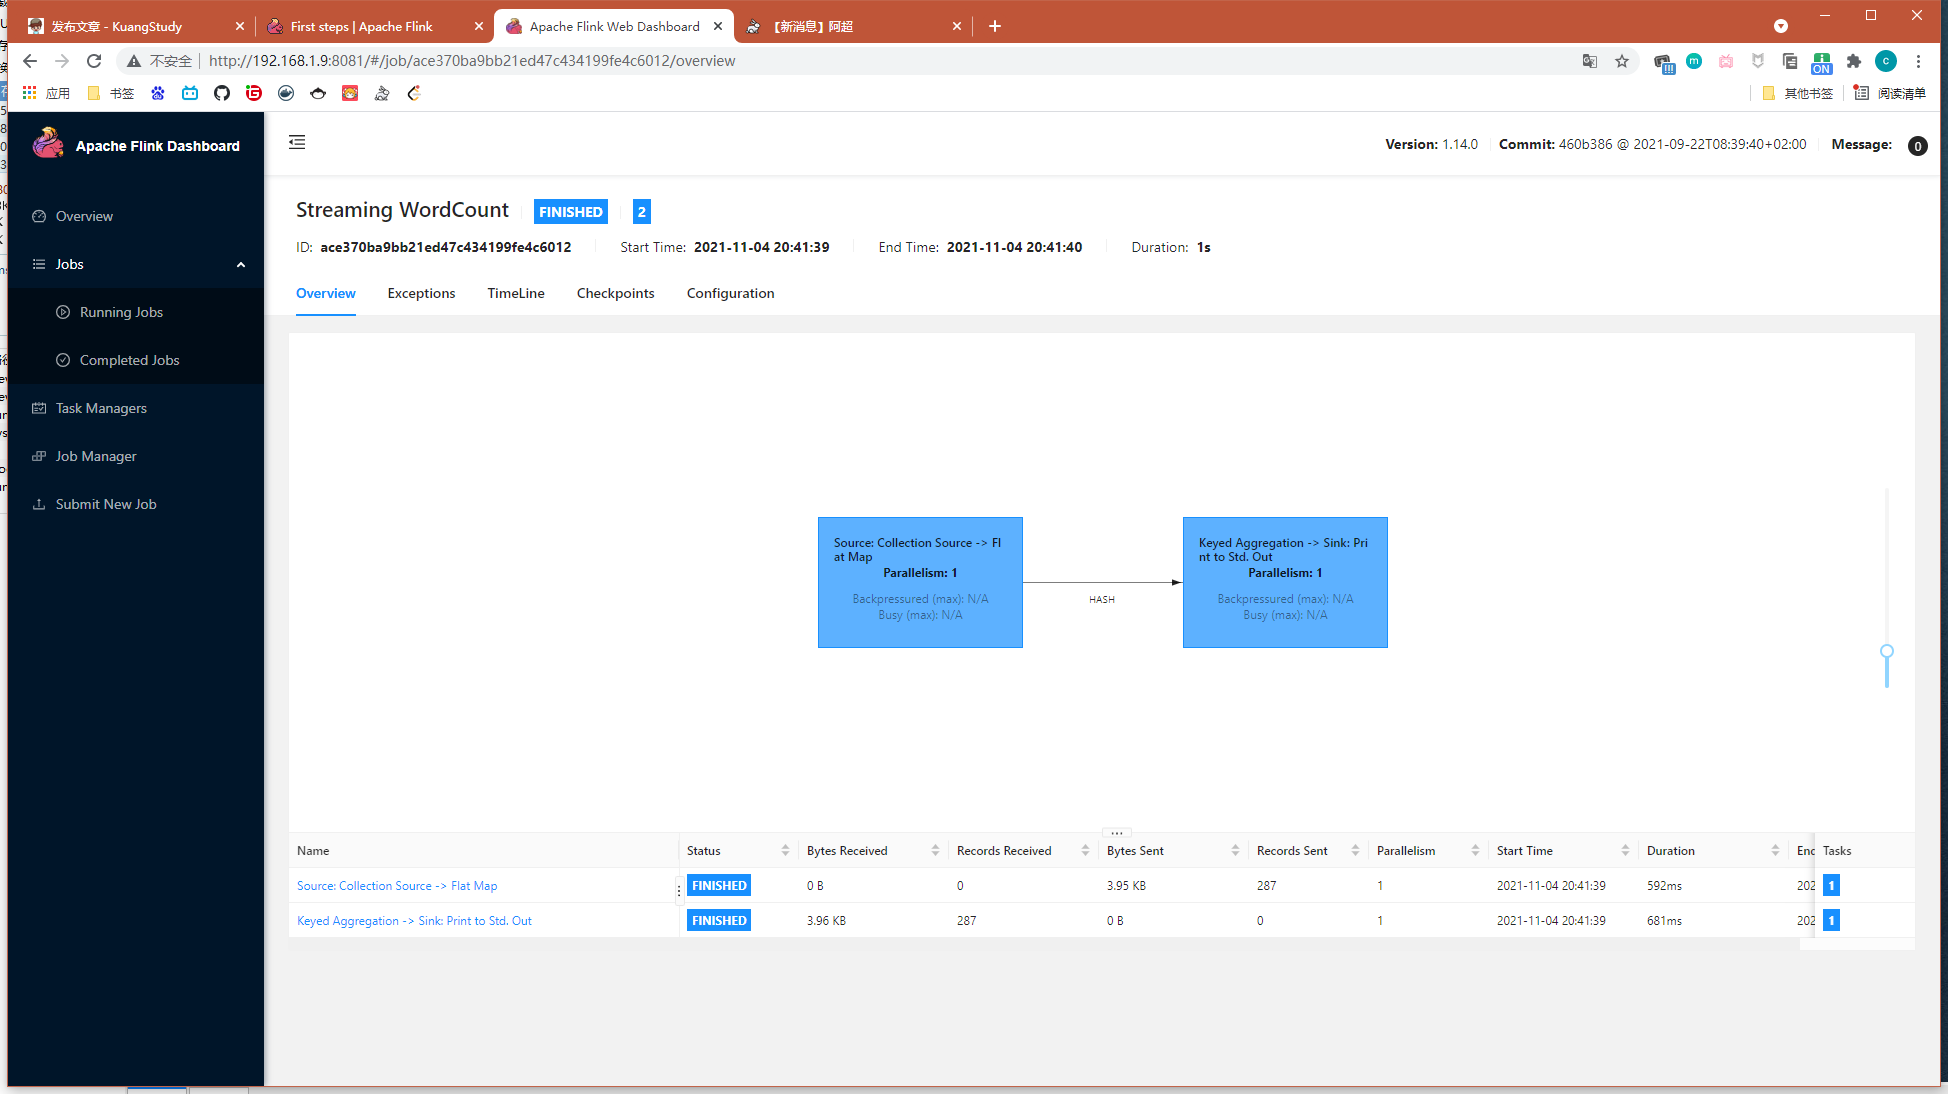Open Task Managers in the sidebar
This screenshot has height=1094, width=1948.
point(101,408)
